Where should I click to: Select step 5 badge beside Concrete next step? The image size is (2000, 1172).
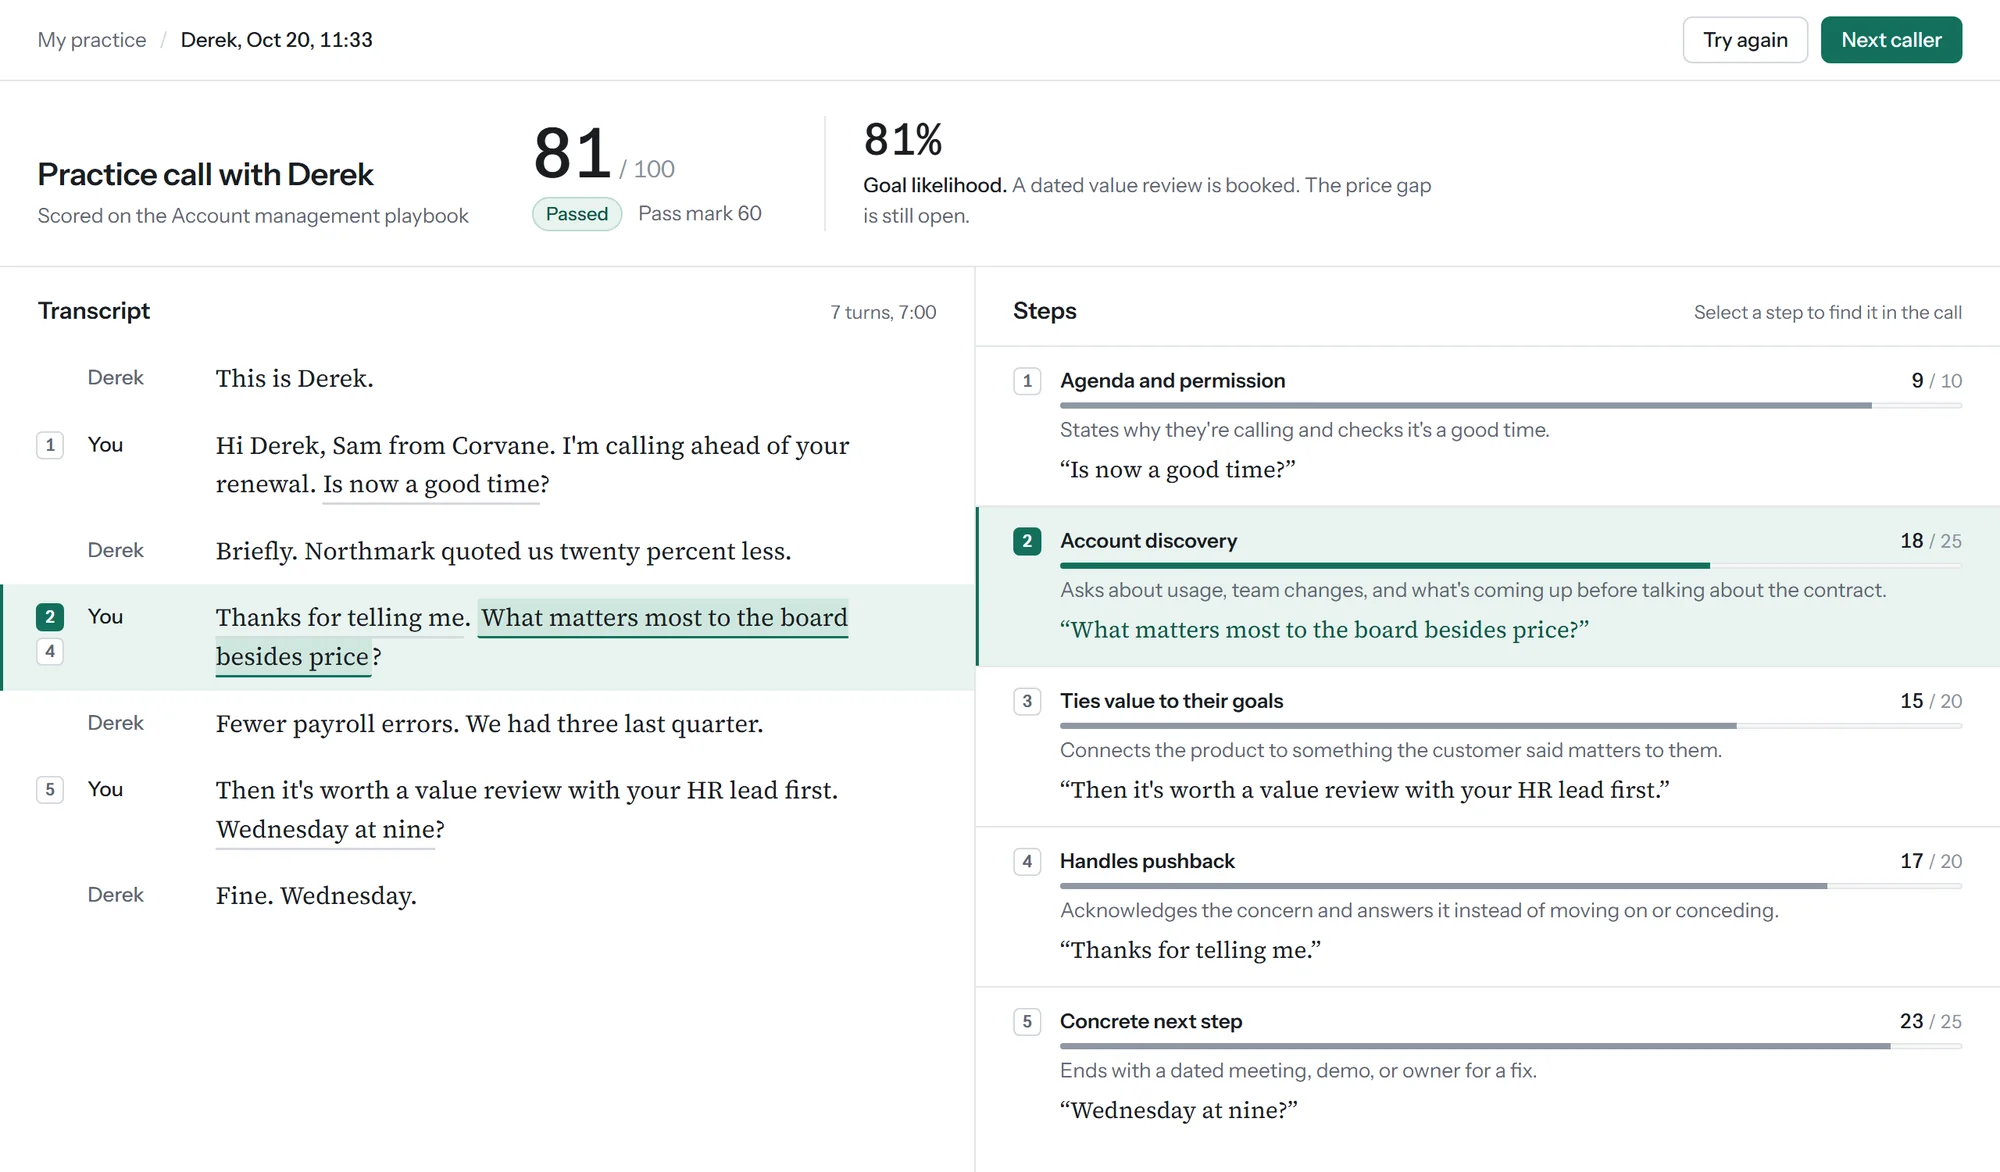coord(1027,1021)
